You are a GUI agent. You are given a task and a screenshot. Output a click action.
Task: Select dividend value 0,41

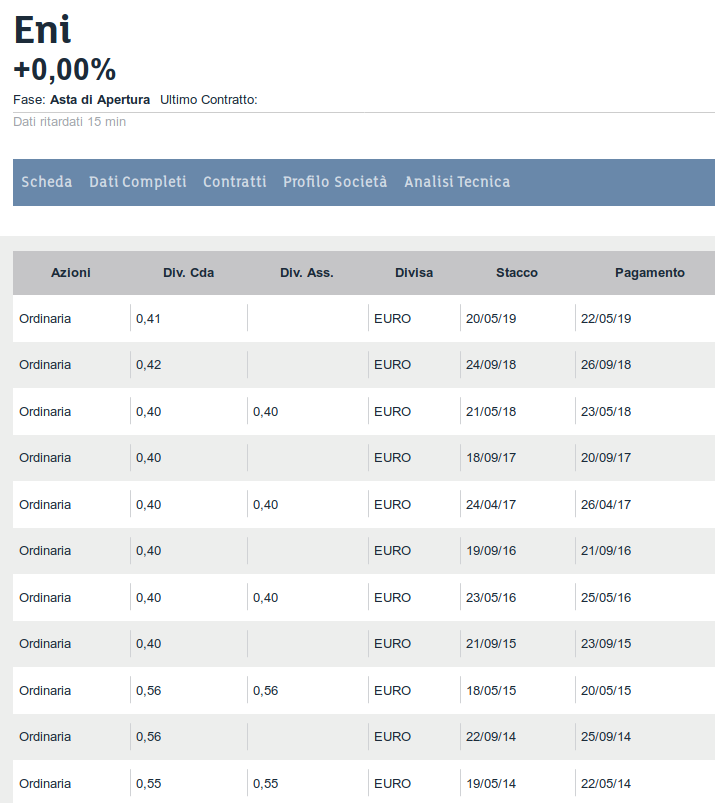point(148,319)
